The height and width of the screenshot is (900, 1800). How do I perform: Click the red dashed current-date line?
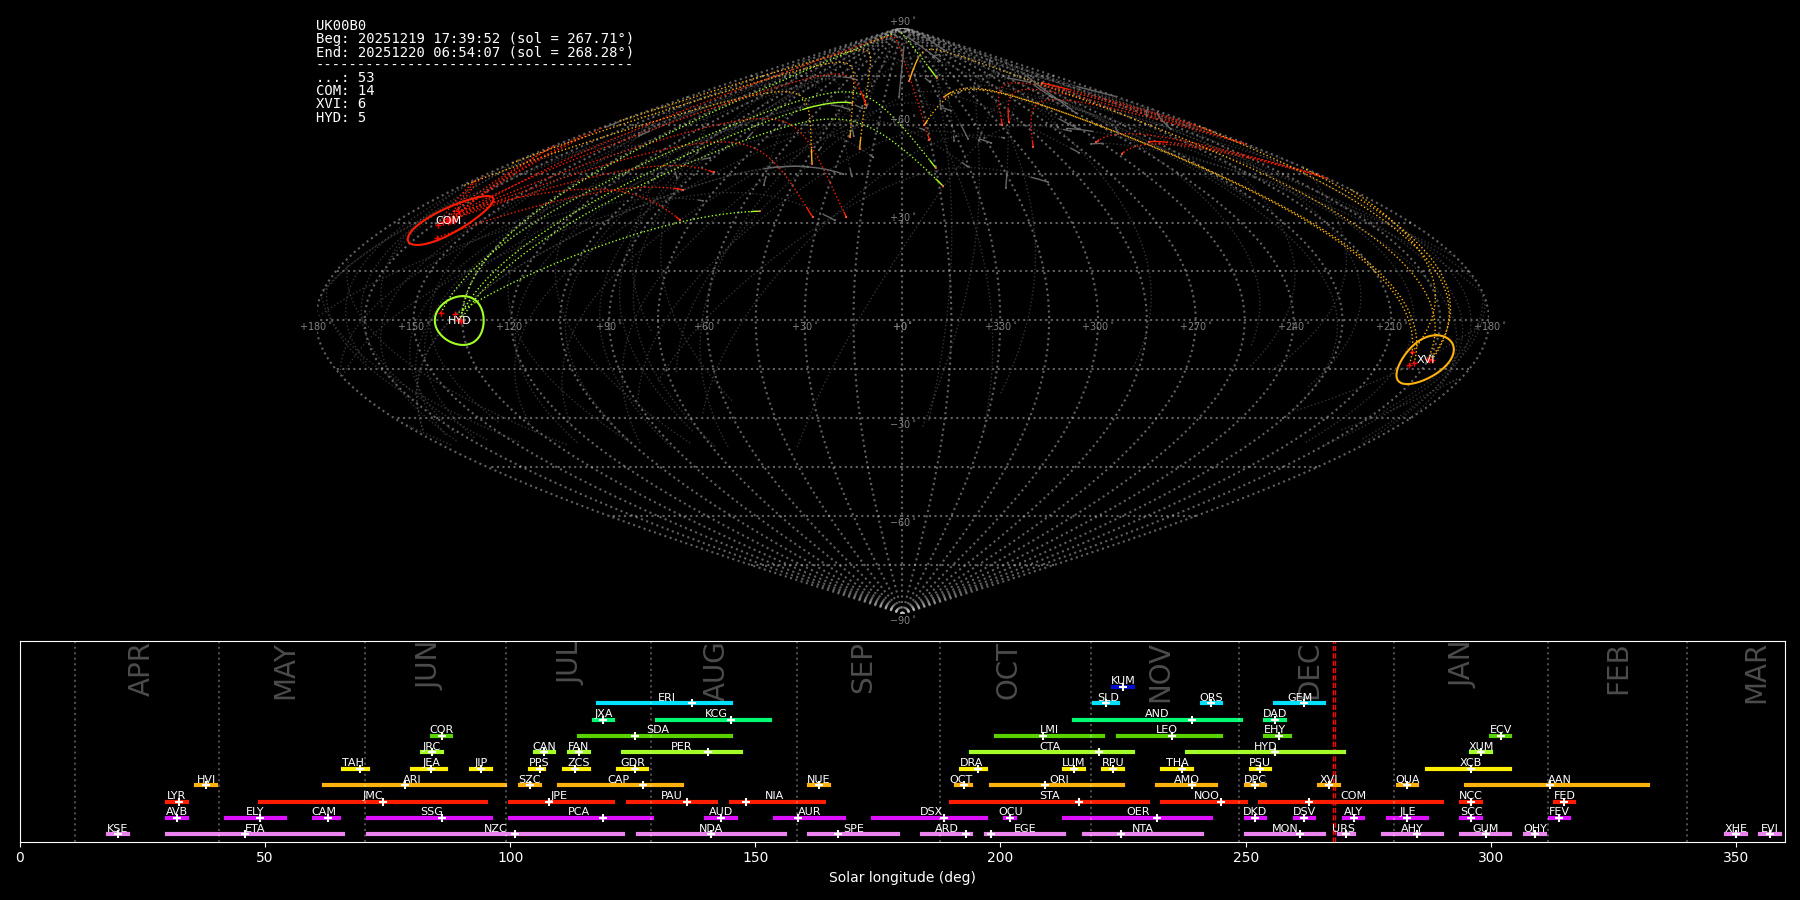1334,740
